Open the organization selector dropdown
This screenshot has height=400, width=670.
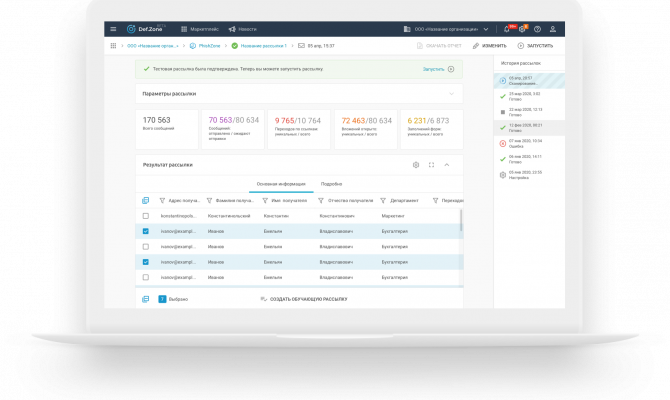click(446, 29)
